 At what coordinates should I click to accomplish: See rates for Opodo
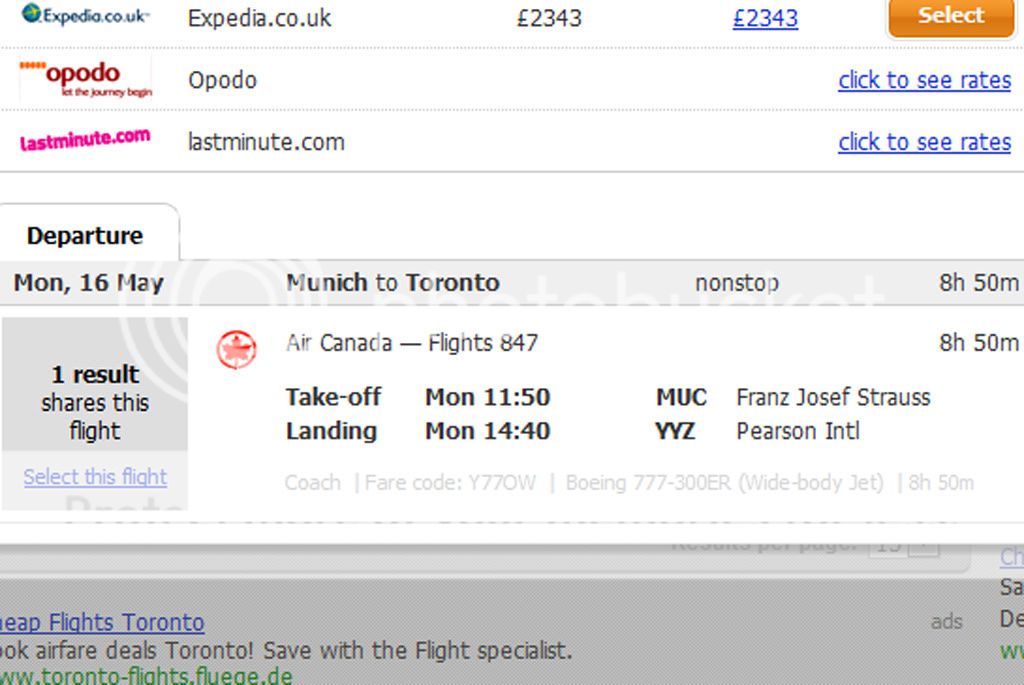[x=925, y=80]
